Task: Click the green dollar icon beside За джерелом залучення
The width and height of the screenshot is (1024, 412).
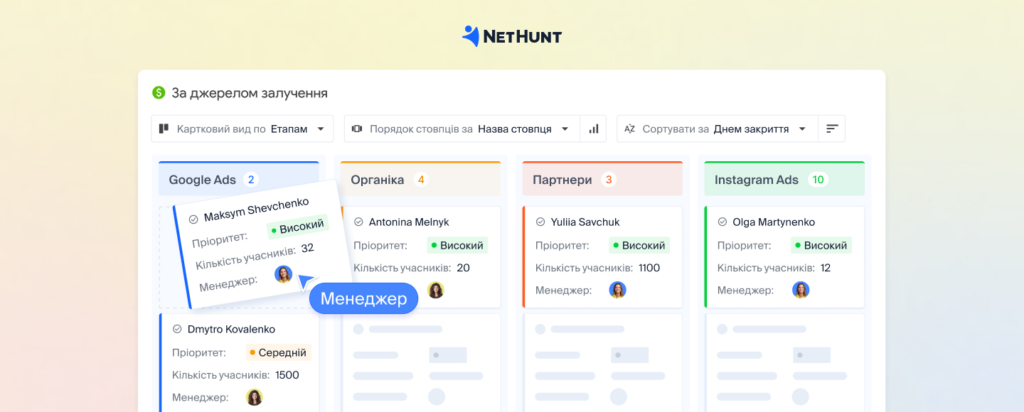Action: 159,93
